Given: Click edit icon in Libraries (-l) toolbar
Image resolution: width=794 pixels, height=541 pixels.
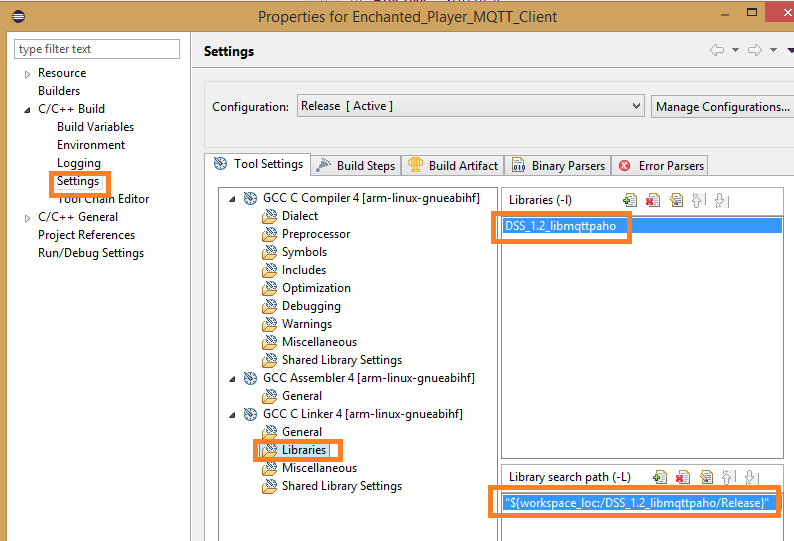Looking at the screenshot, I should click(676, 200).
